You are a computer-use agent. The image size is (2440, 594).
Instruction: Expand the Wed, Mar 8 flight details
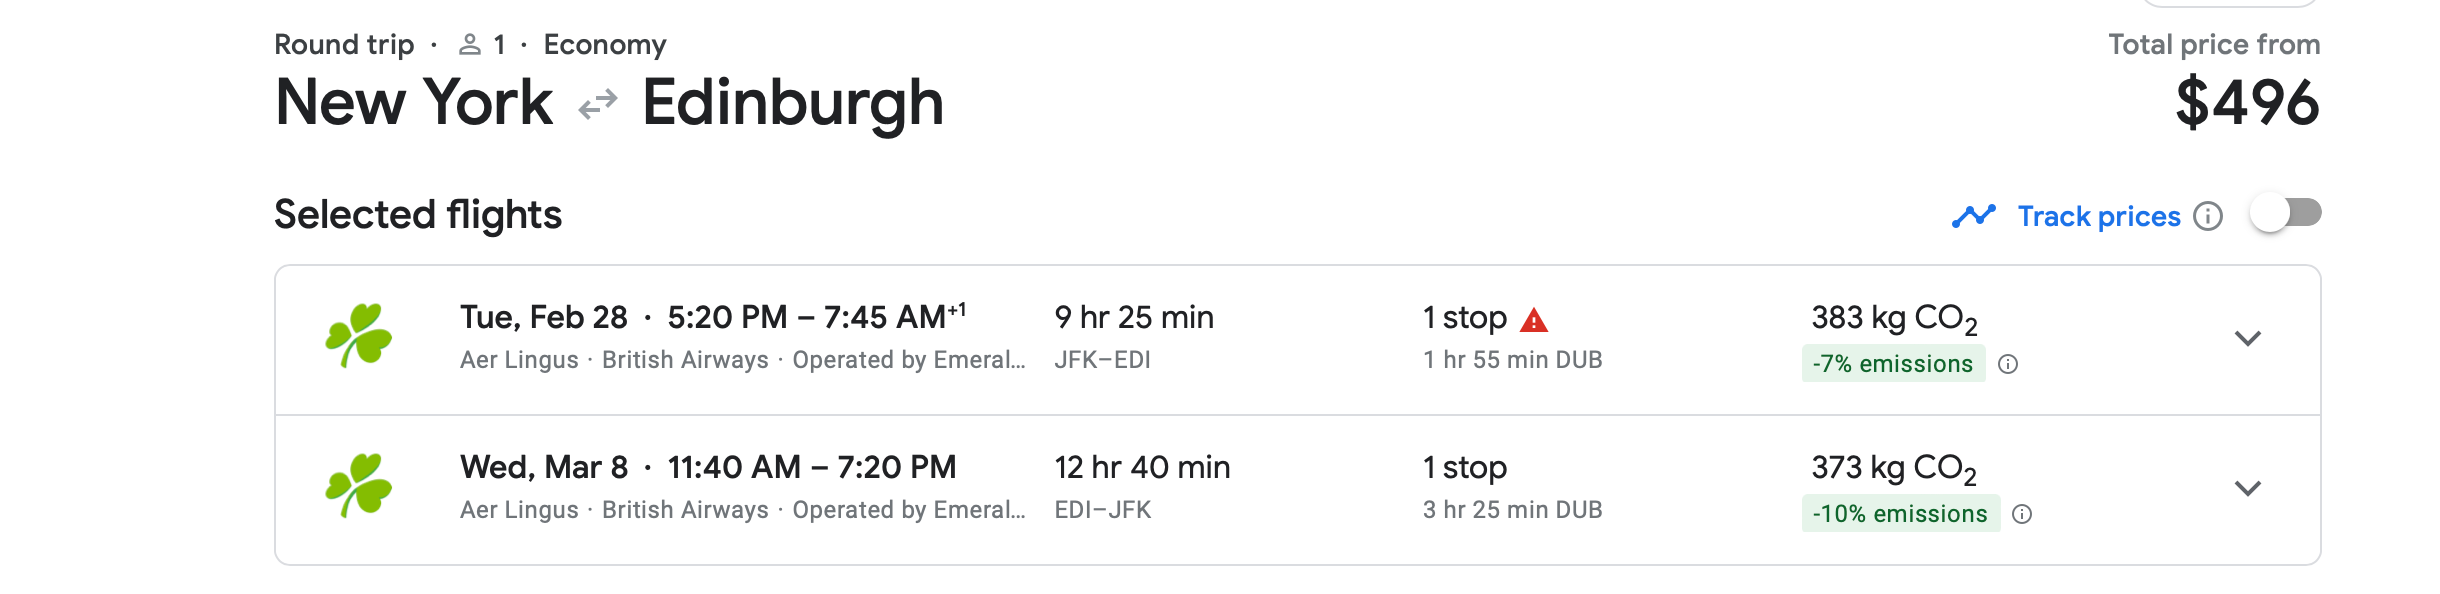tap(2248, 489)
